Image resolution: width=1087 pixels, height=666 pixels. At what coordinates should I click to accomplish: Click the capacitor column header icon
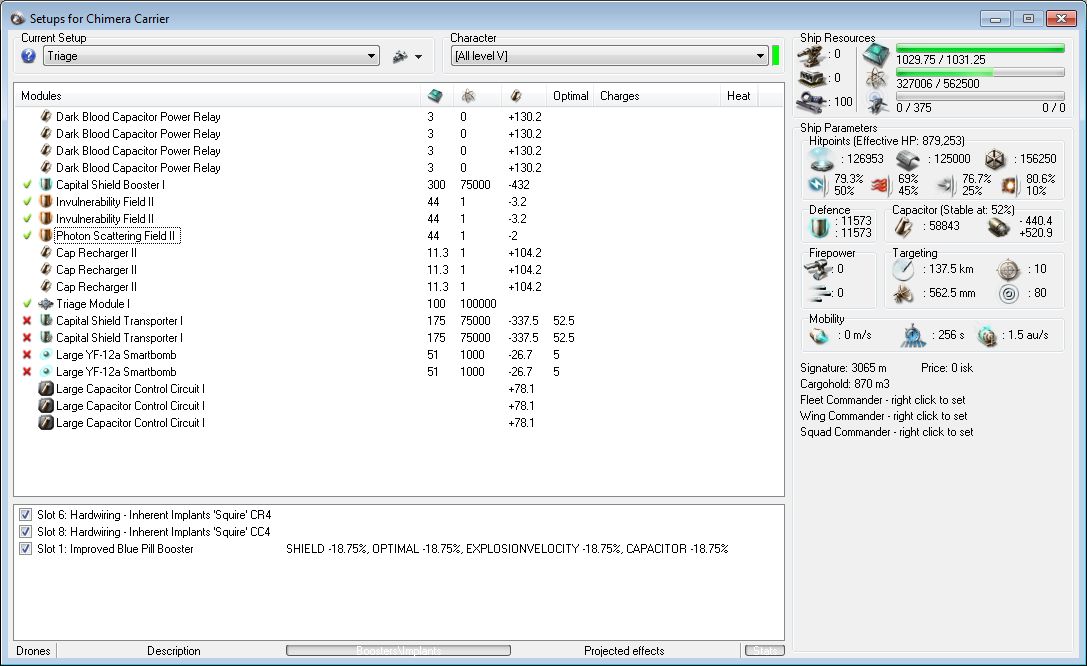click(515, 96)
